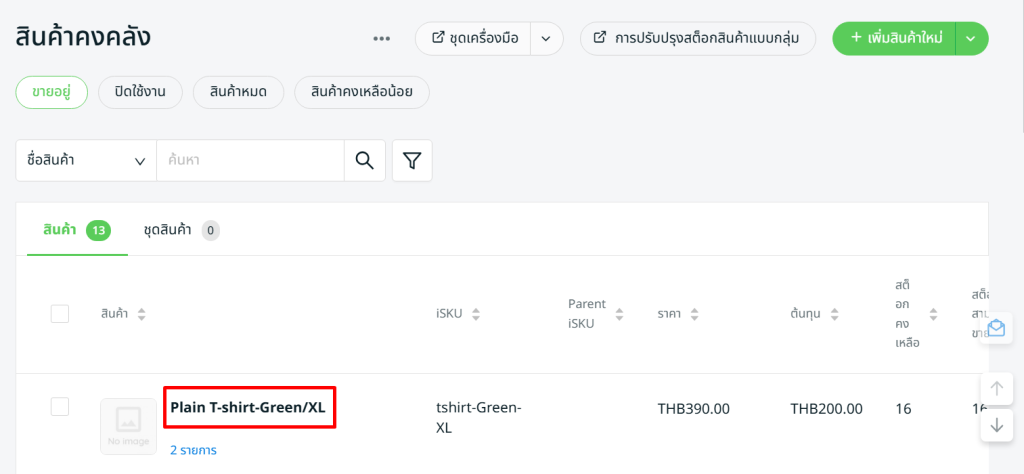
Task: Expand the ชุดเครื่องมือ dropdown arrow
Action: point(546,39)
